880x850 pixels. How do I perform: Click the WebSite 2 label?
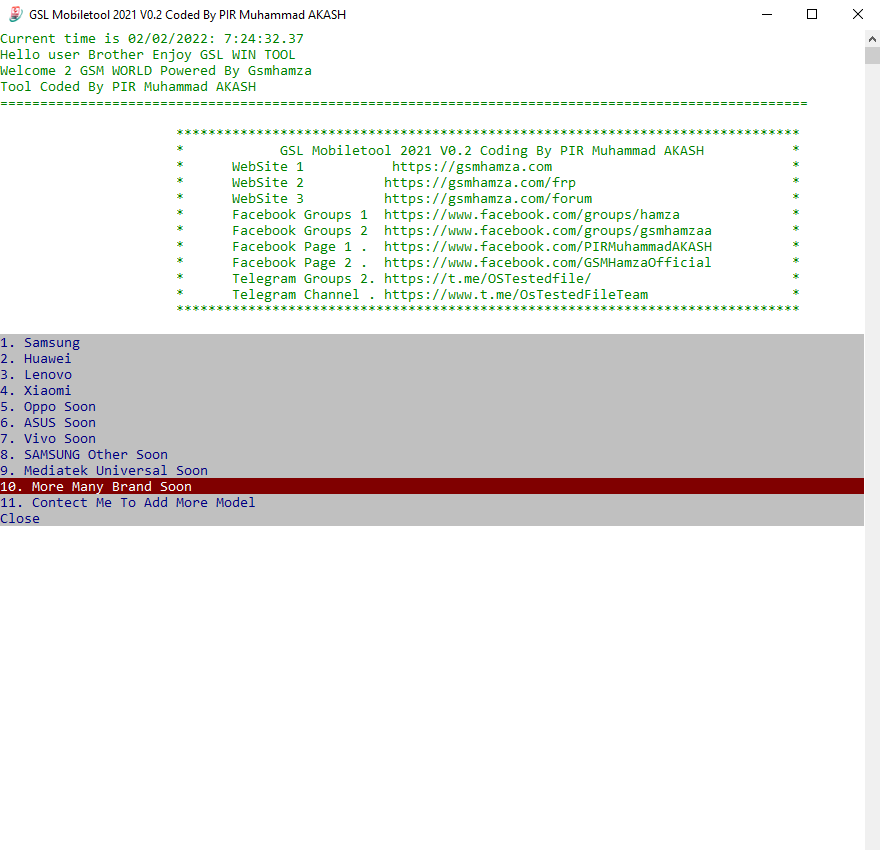tap(268, 182)
